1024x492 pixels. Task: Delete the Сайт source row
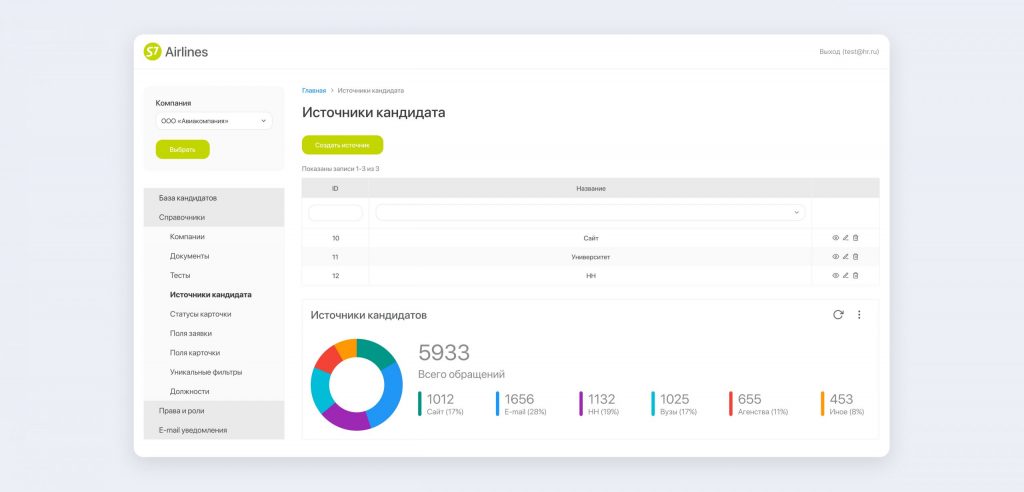tap(856, 238)
